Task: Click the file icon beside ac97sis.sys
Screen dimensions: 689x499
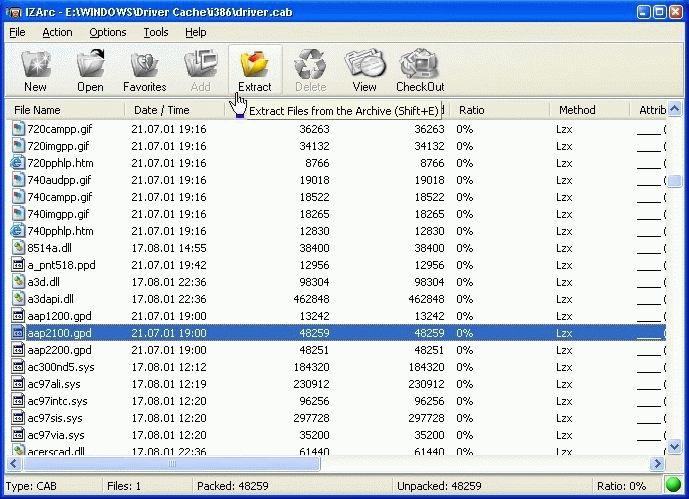Action: pos(18,418)
